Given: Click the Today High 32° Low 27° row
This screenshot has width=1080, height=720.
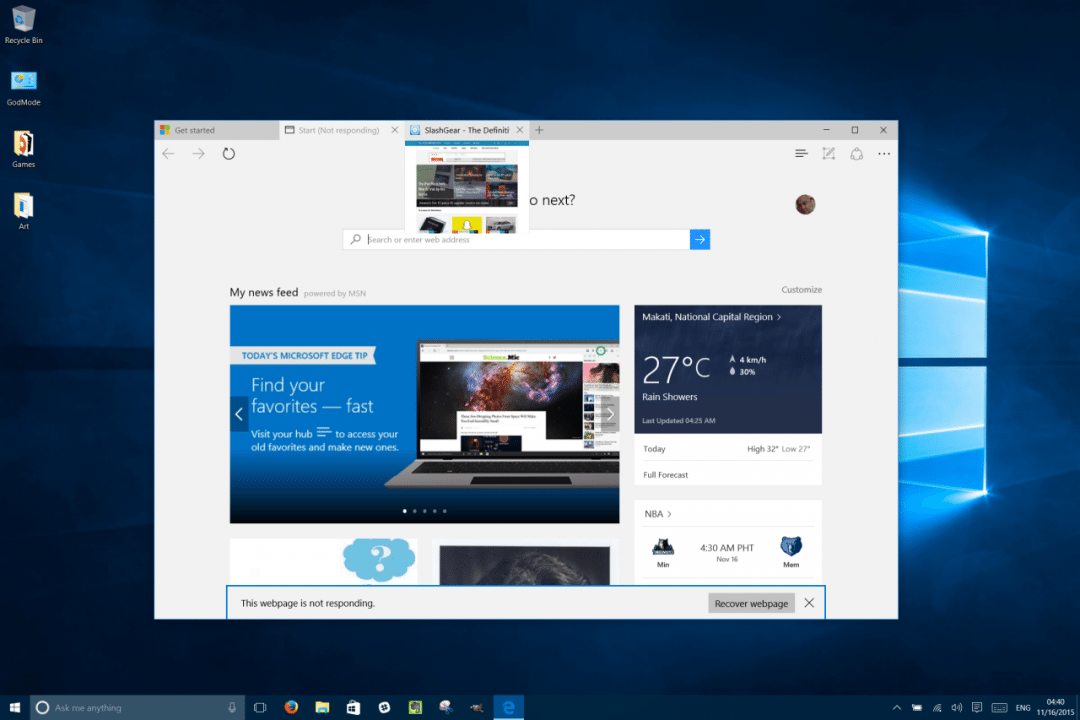Looking at the screenshot, I should click(x=727, y=449).
